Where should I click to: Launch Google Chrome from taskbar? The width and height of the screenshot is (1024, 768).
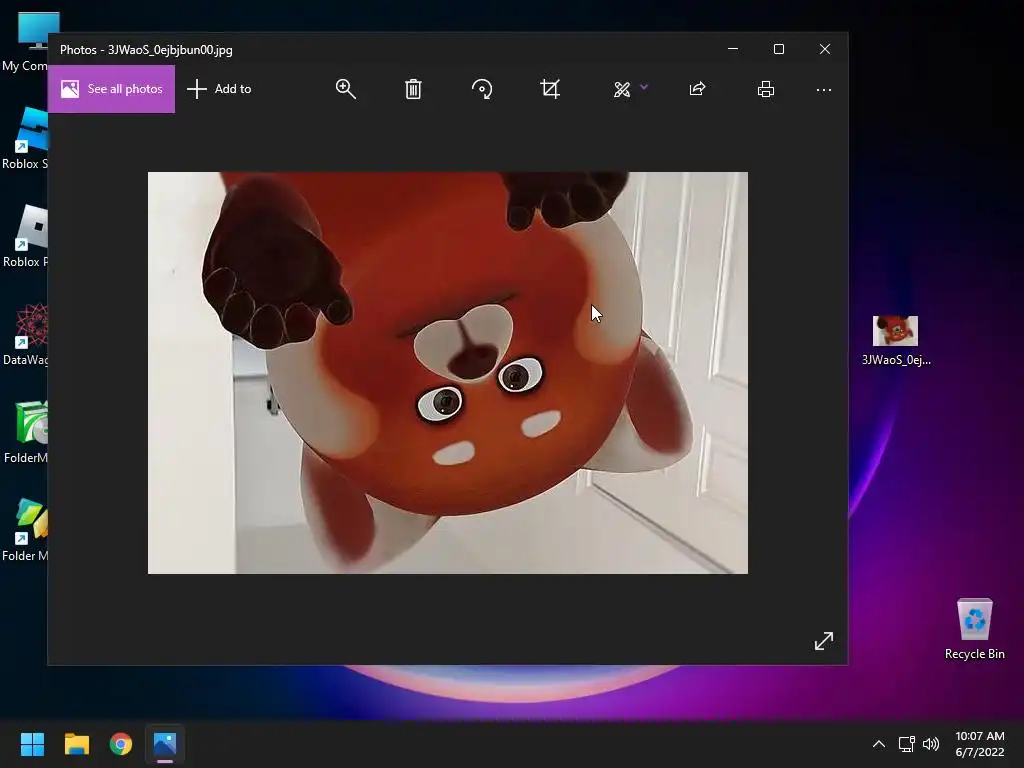click(x=121, y=744)
